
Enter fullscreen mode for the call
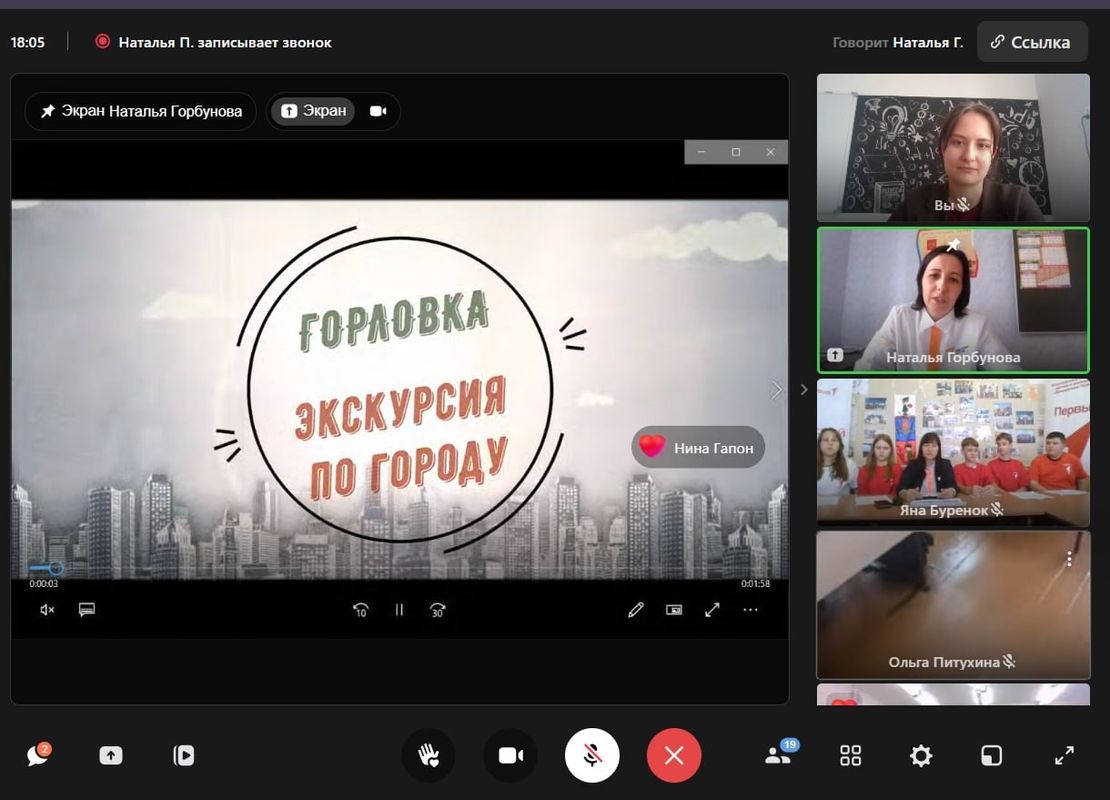pyautogui.click(x=1065, y=755)
